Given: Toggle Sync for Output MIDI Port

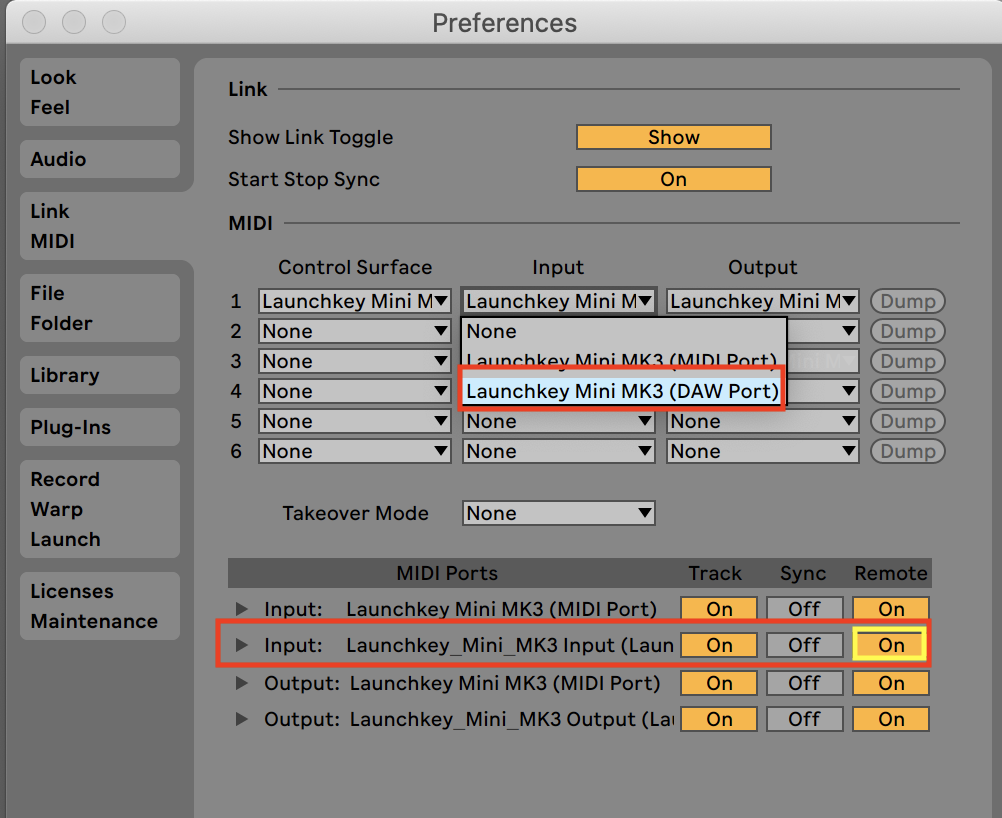Looking at the screenshot, I should [805, 683].
